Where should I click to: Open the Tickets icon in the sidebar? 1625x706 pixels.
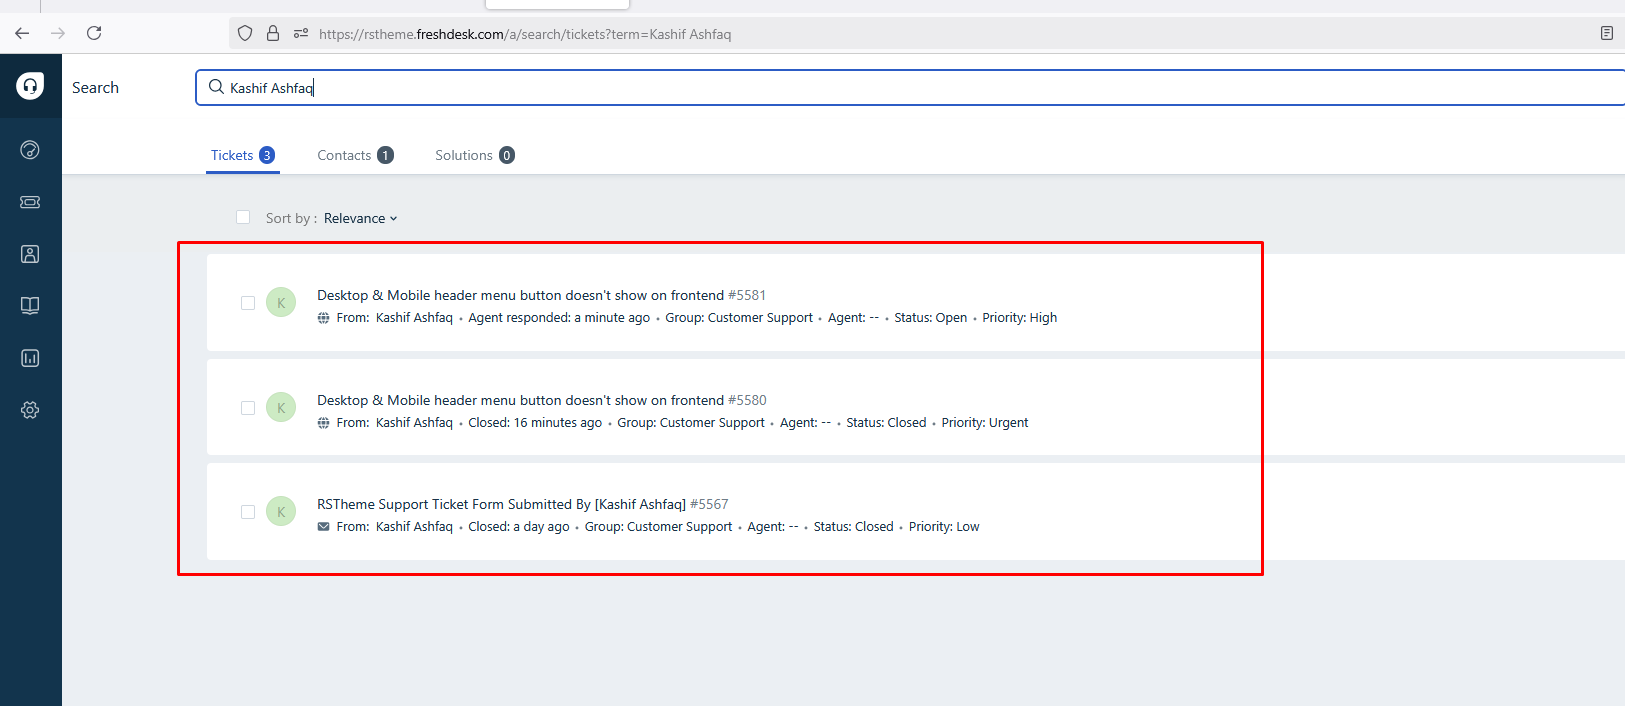coord(30,202)
